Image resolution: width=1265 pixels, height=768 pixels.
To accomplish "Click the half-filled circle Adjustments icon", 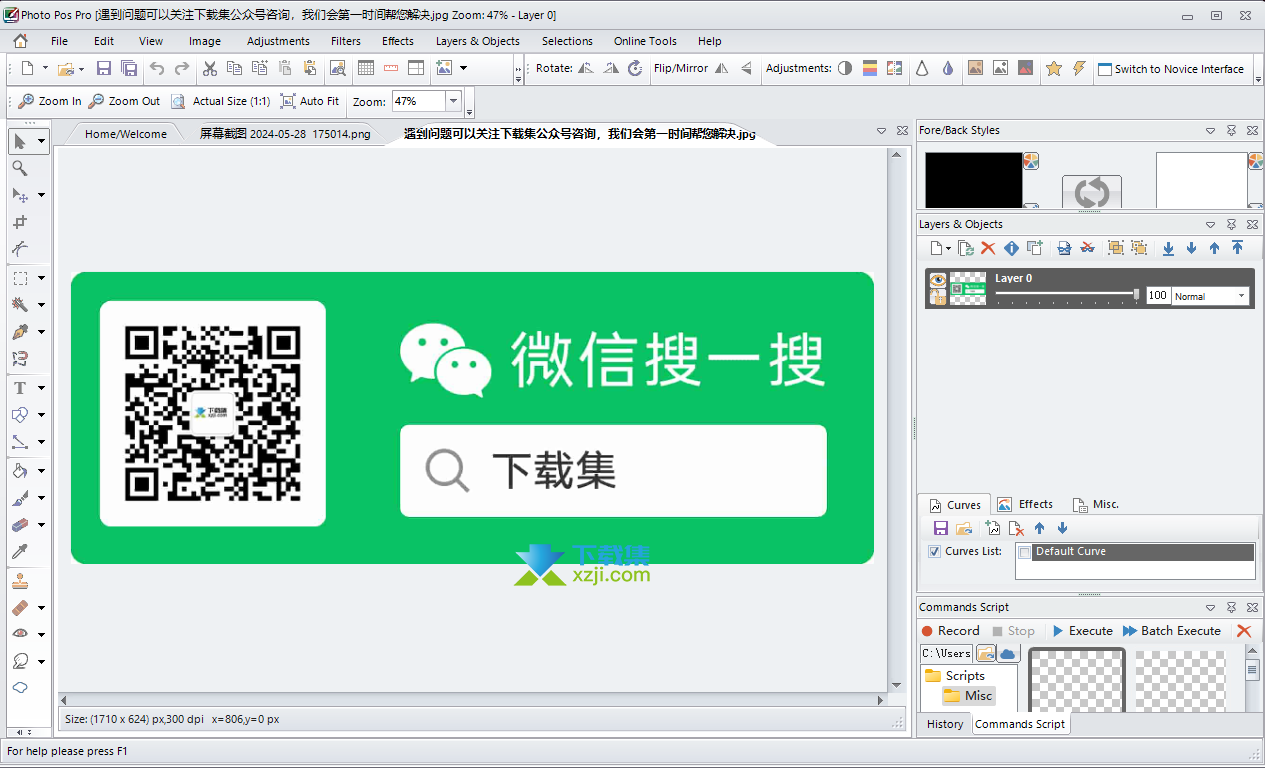I will (845, 68).
